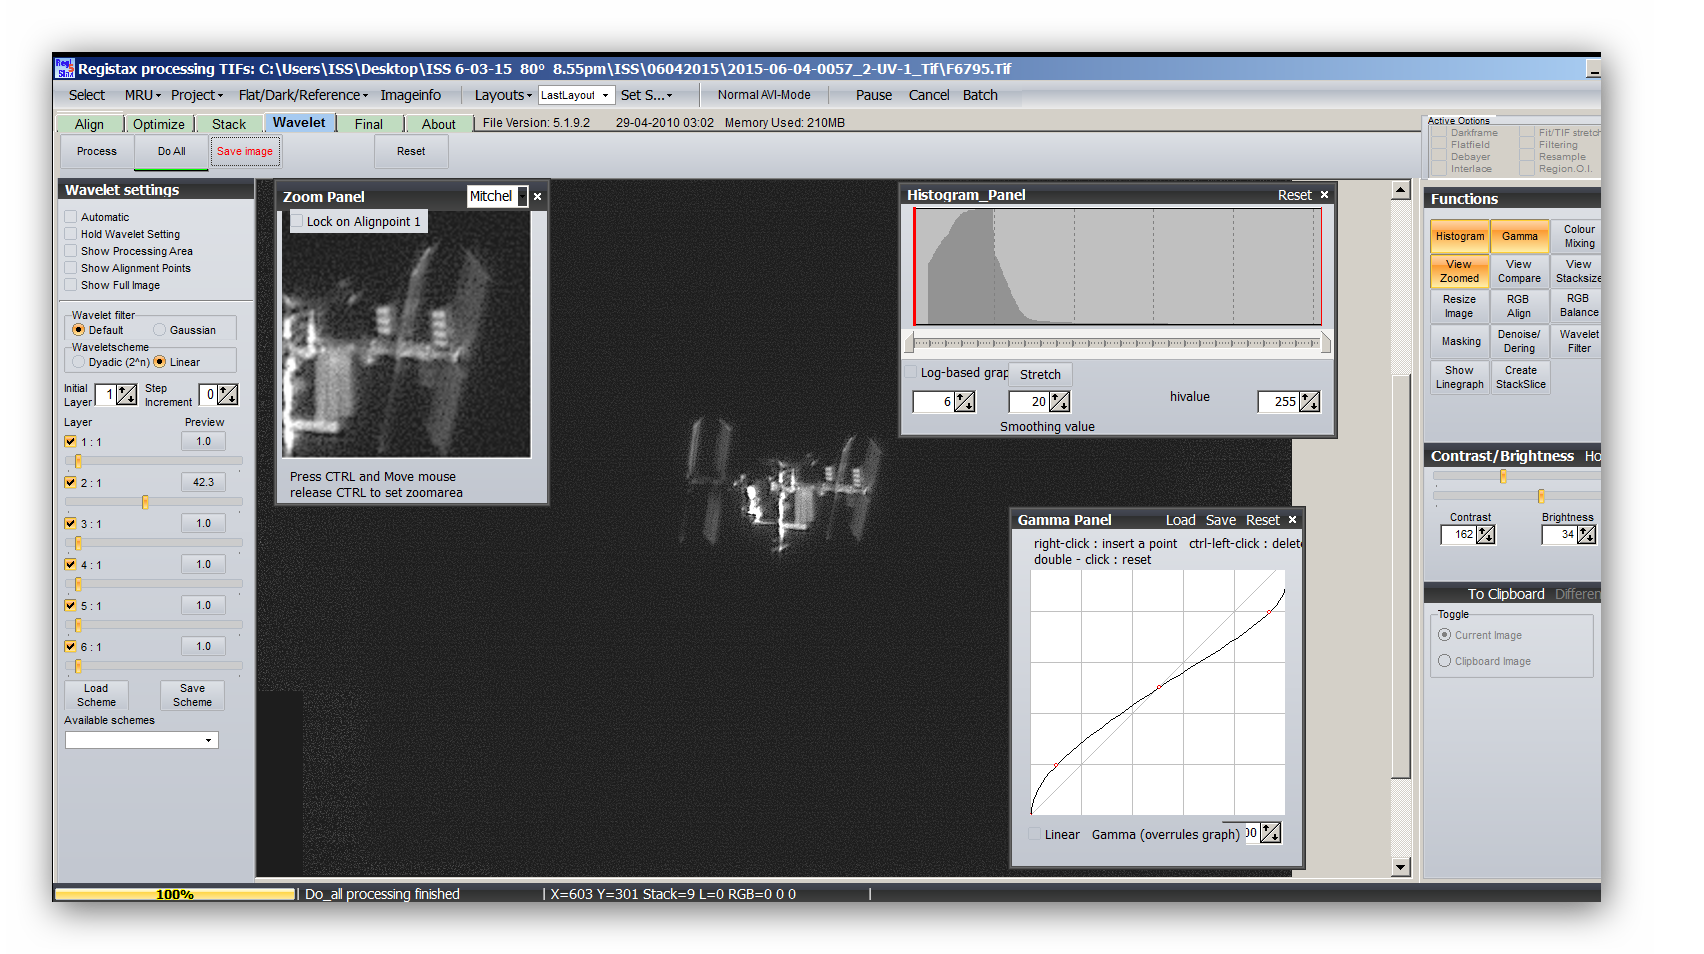This screenshot has width=1704, height=954.
Task: Open the Denoise/Dering function
Action: pyautogui.click(x=1519, y=342)
